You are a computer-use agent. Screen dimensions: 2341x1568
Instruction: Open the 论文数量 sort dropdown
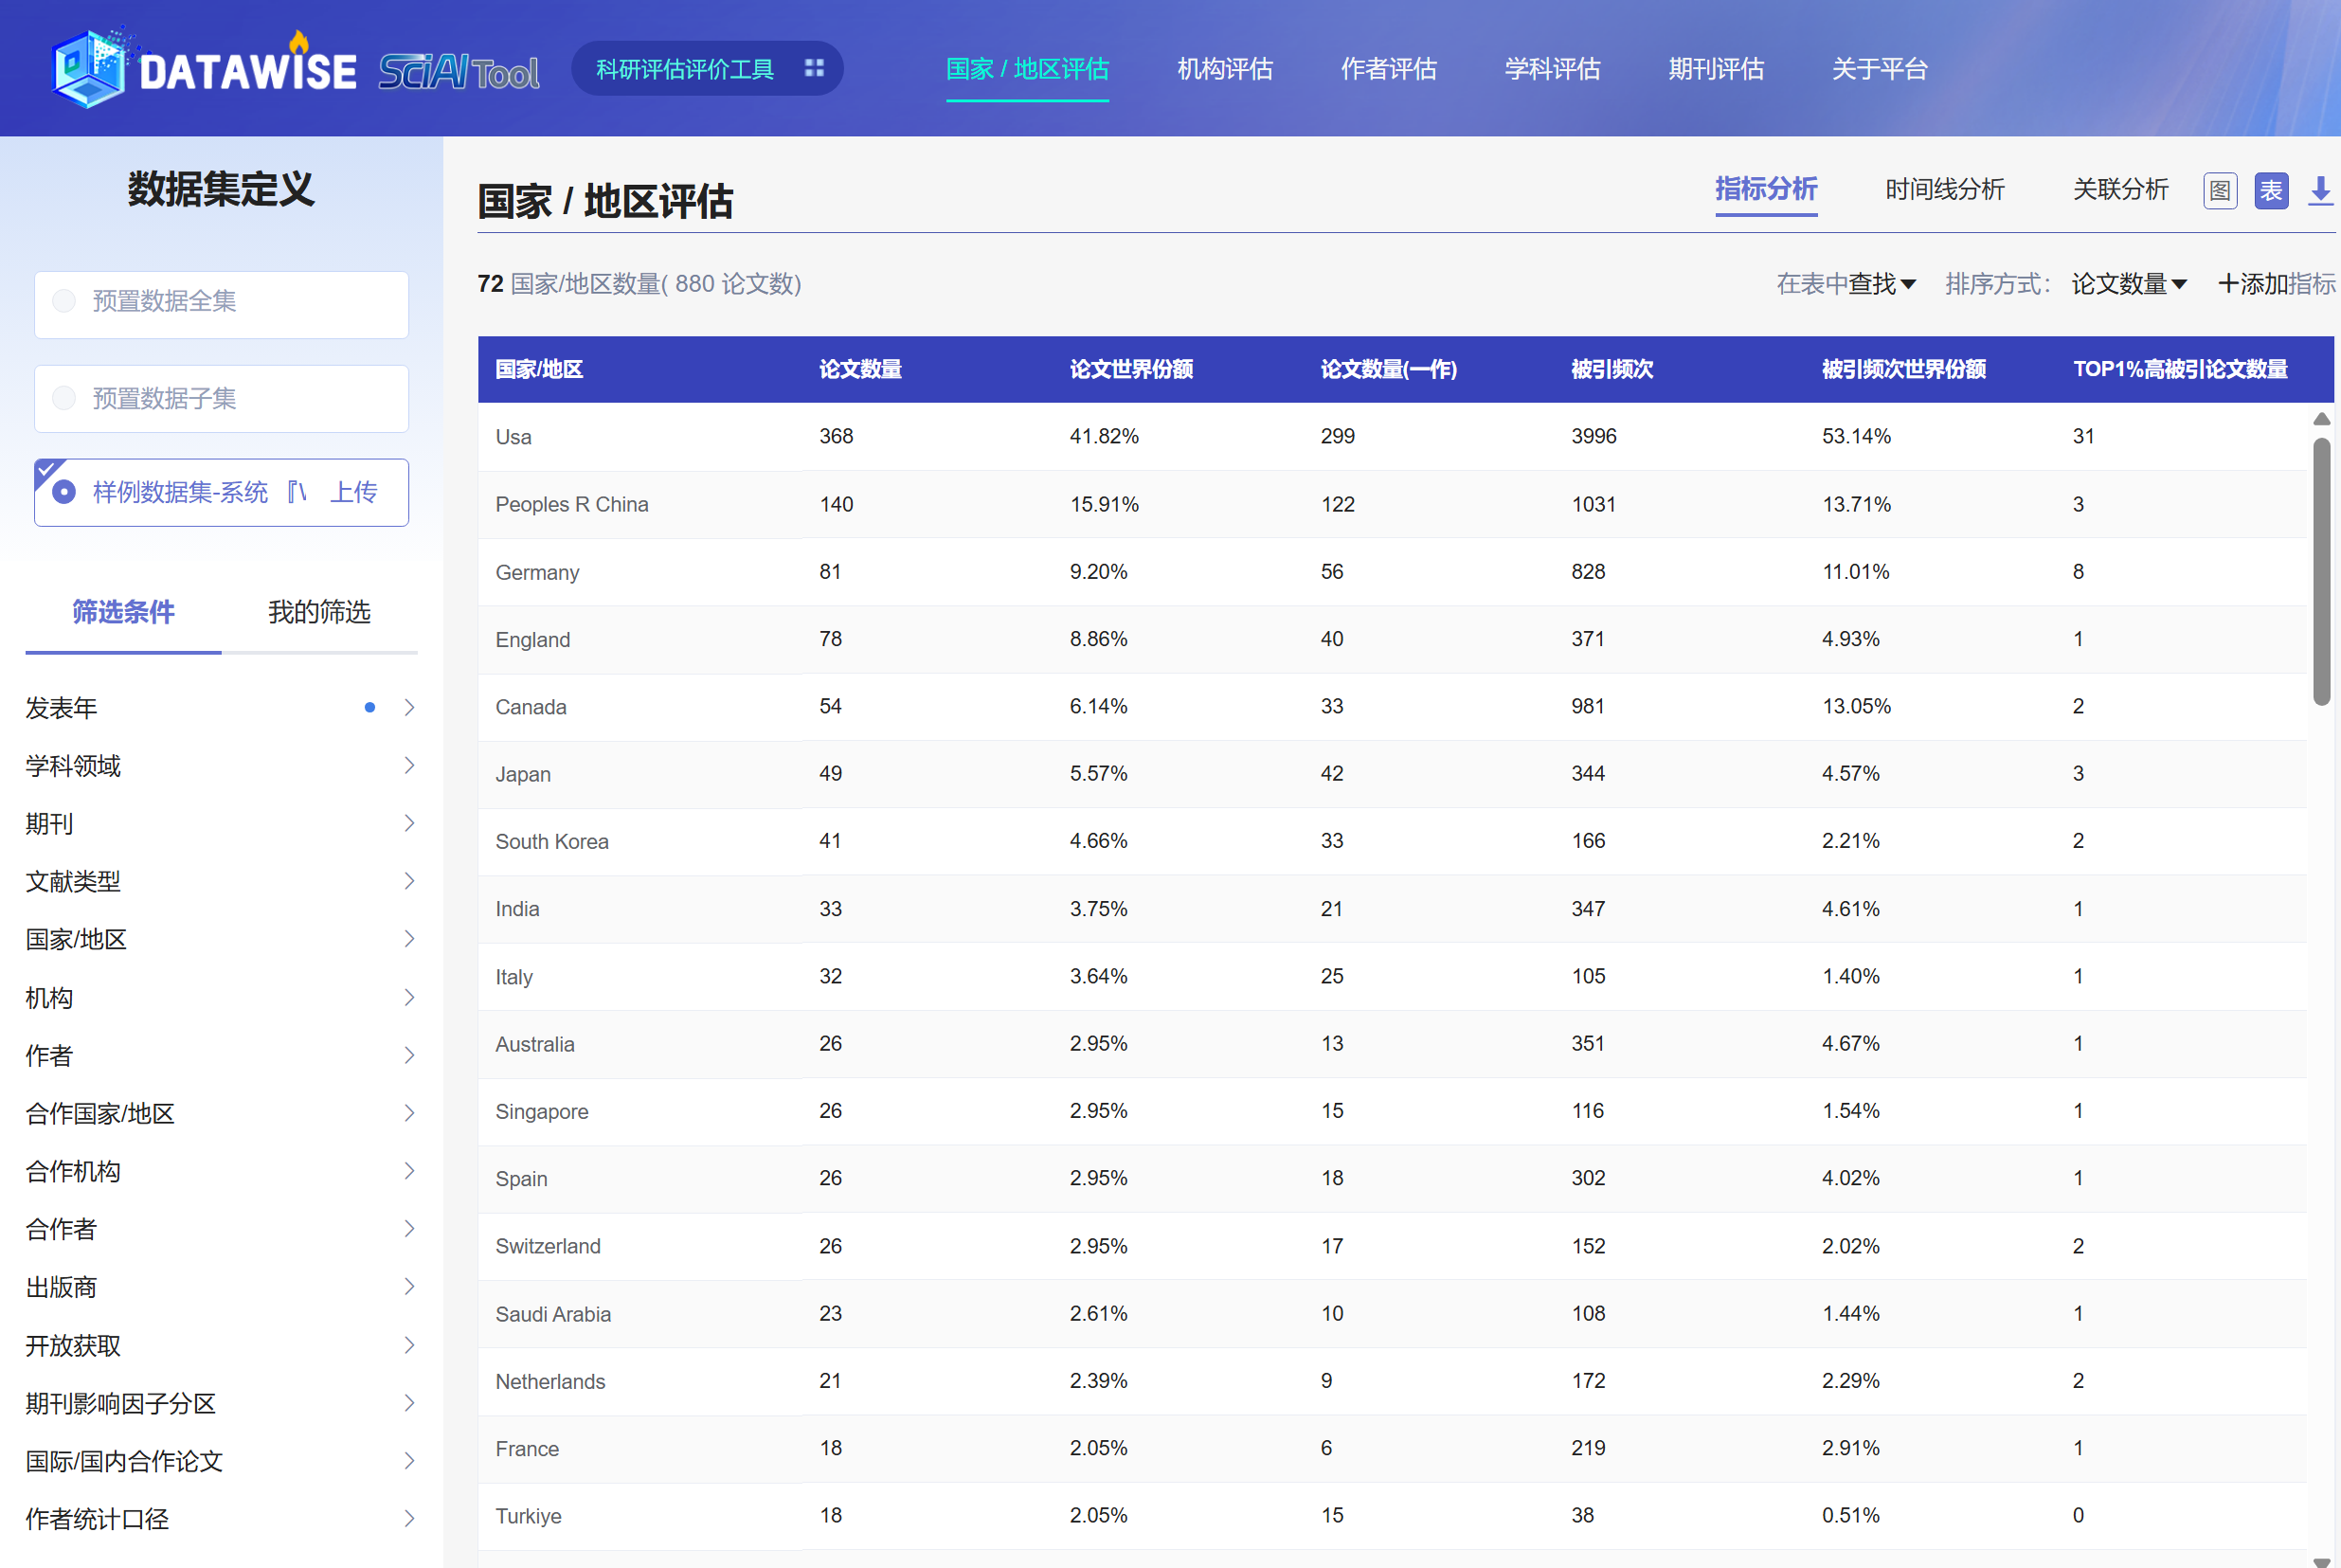2129,284
